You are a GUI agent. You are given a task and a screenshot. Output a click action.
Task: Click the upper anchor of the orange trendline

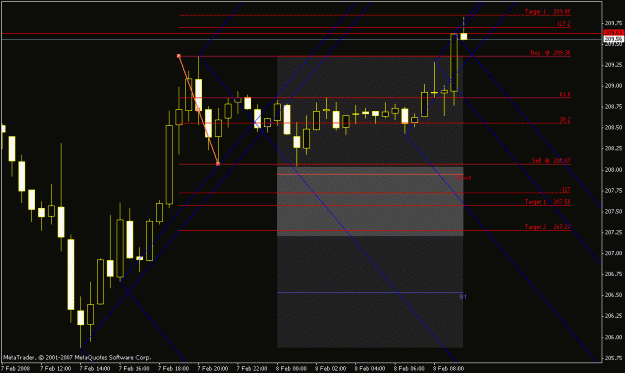point(179,56)
